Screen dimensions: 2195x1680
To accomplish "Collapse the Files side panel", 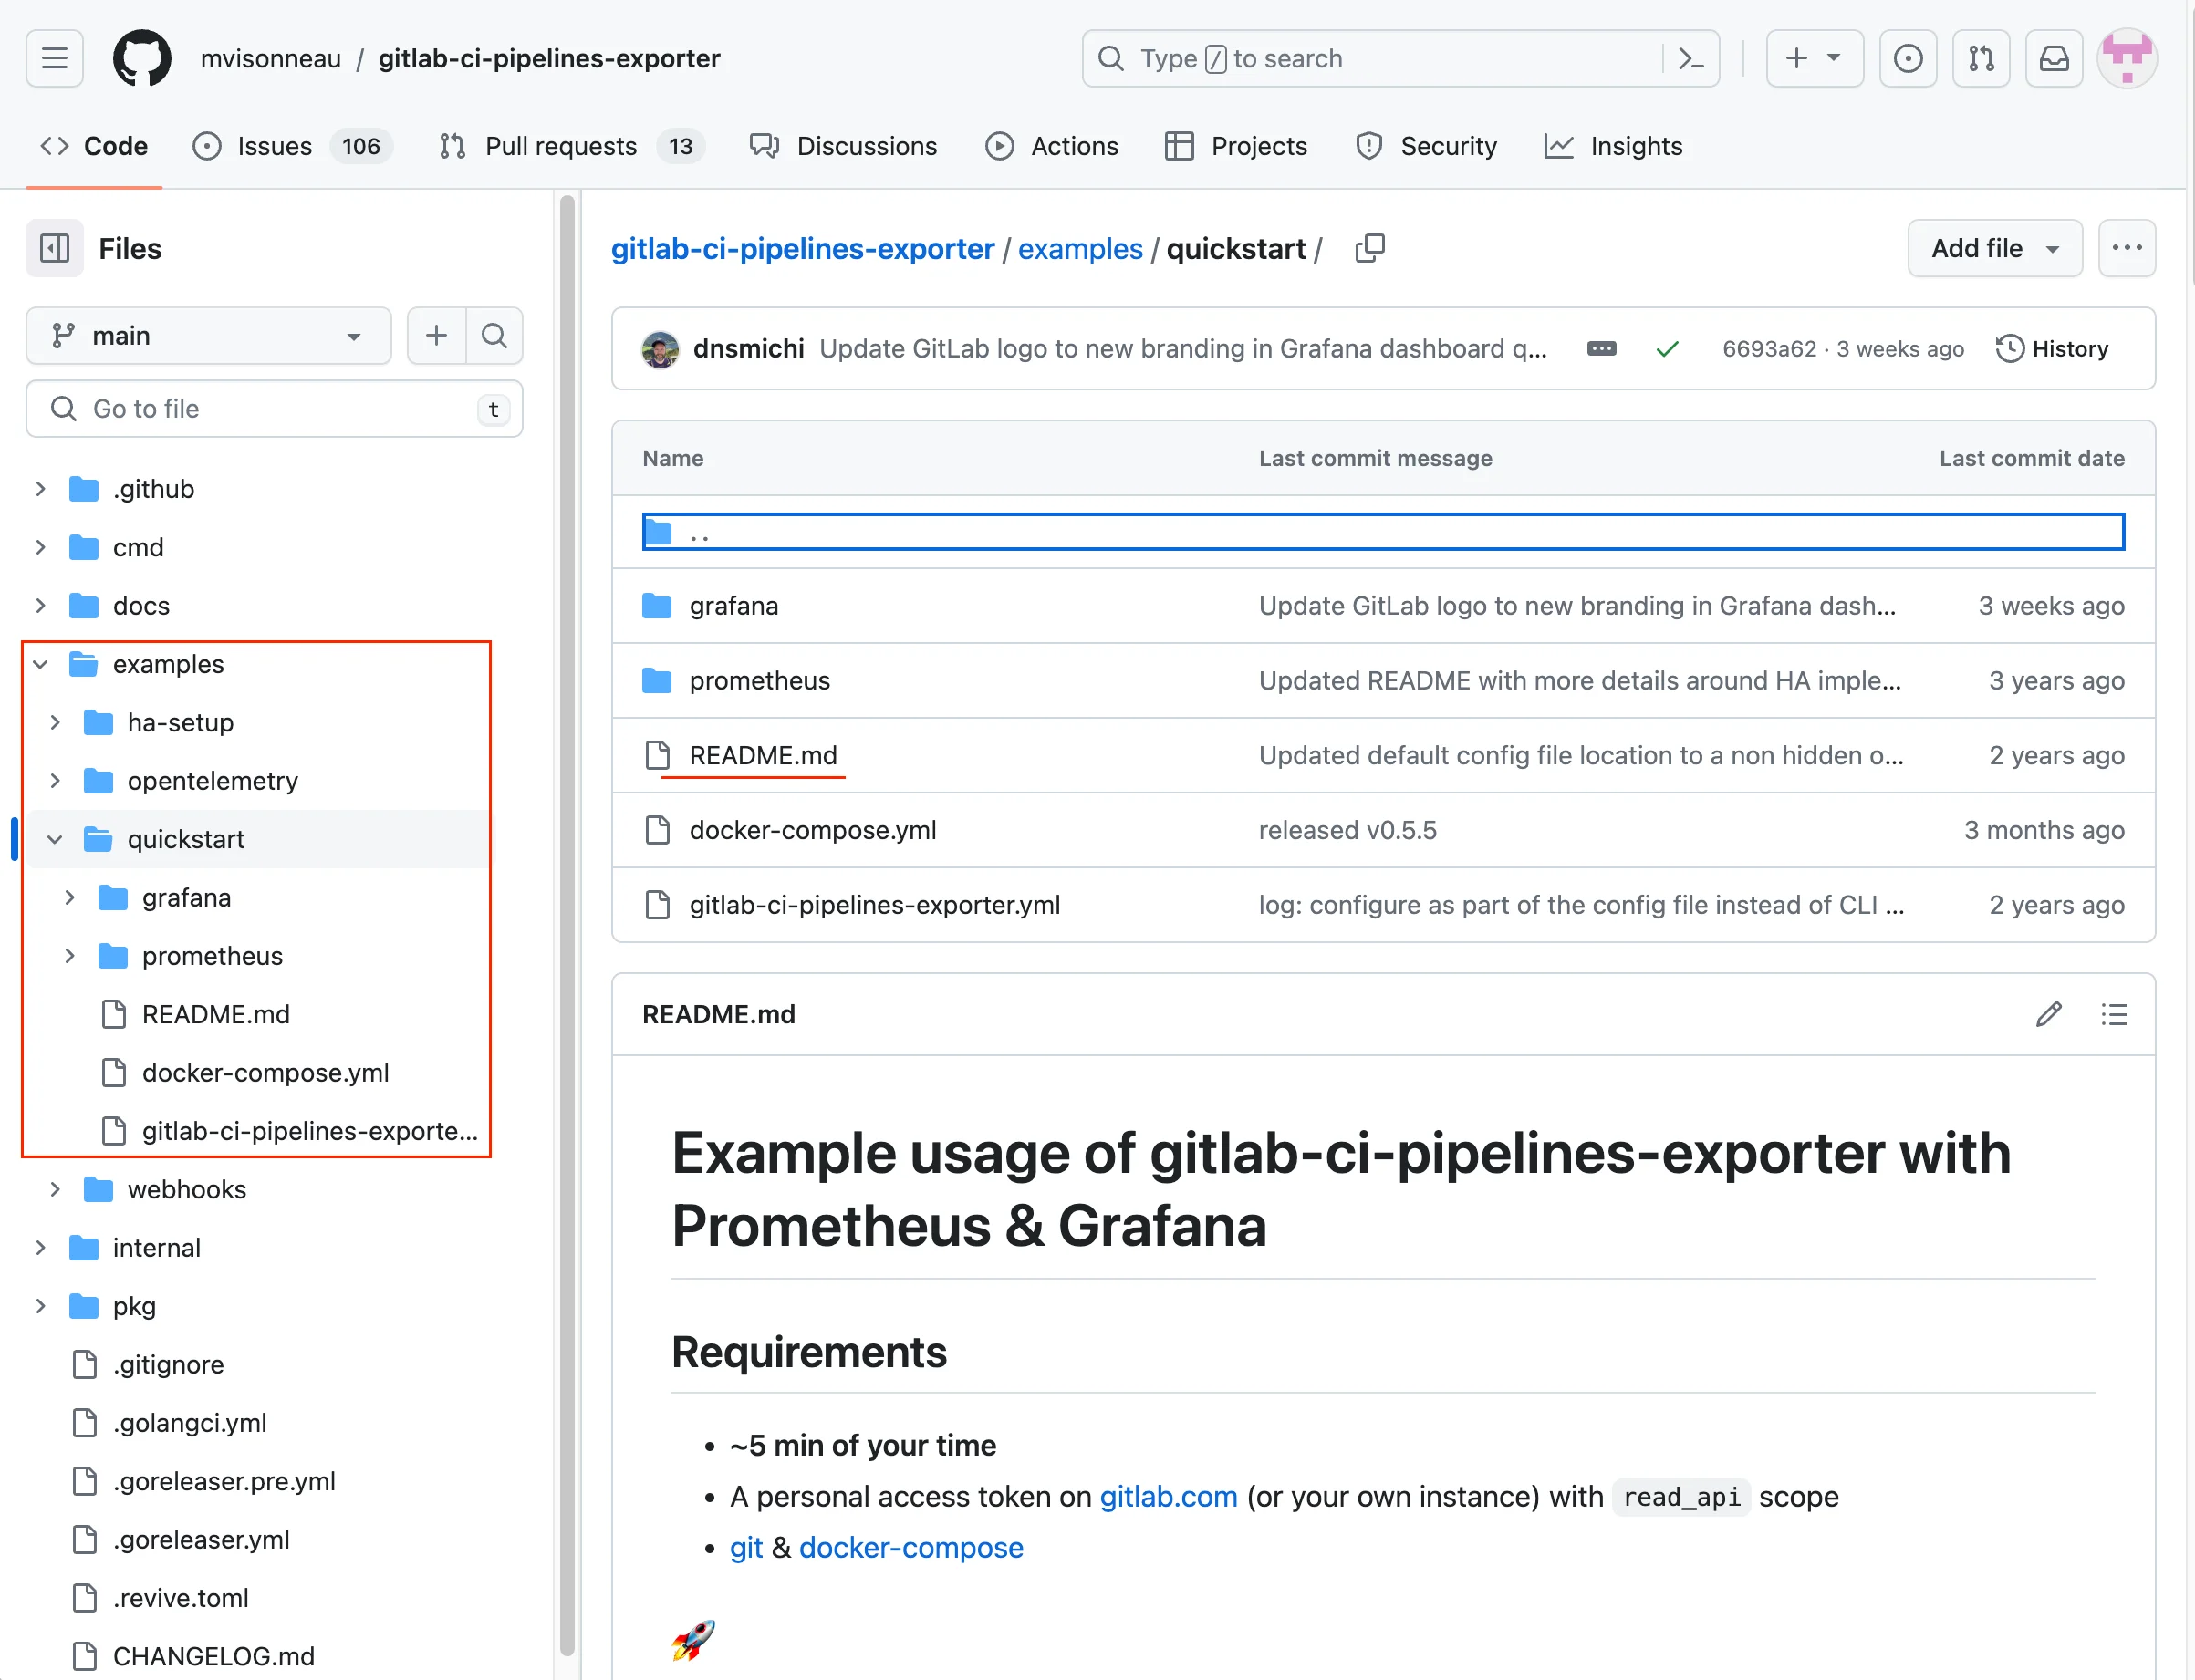I will pos(55,248).
